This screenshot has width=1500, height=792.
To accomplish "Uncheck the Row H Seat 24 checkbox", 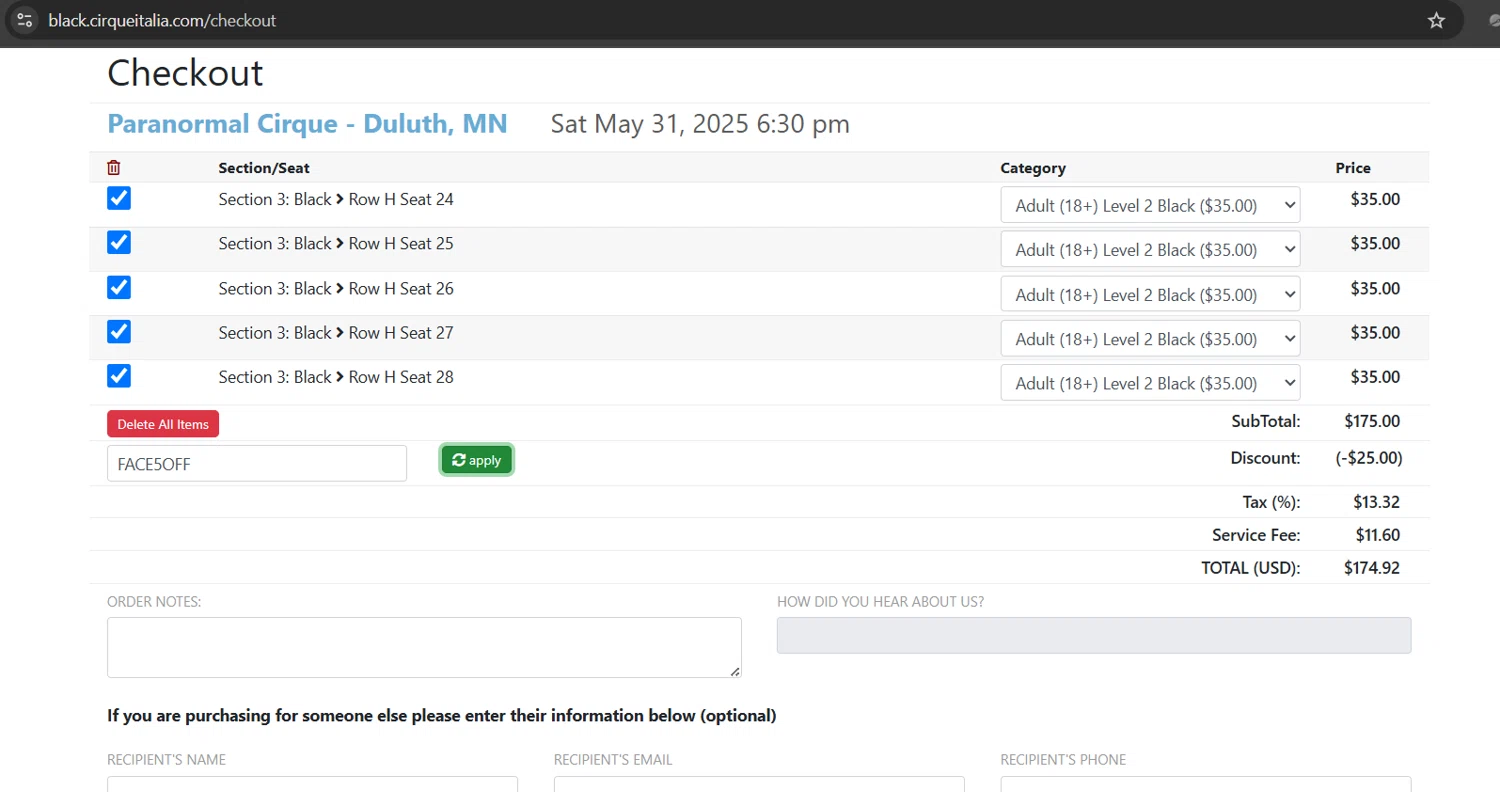I will coord(119,198).
